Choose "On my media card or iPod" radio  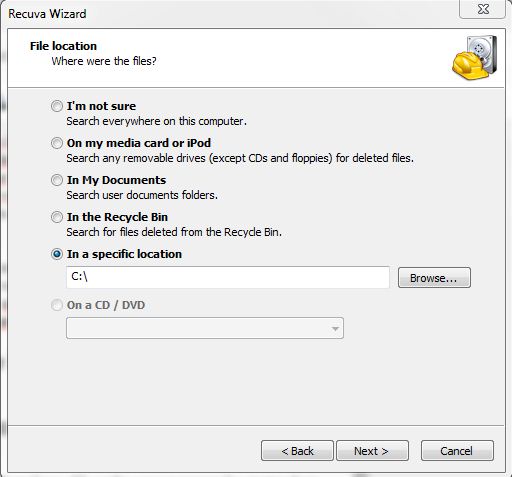pyautogui.click(x=57, y=143)
